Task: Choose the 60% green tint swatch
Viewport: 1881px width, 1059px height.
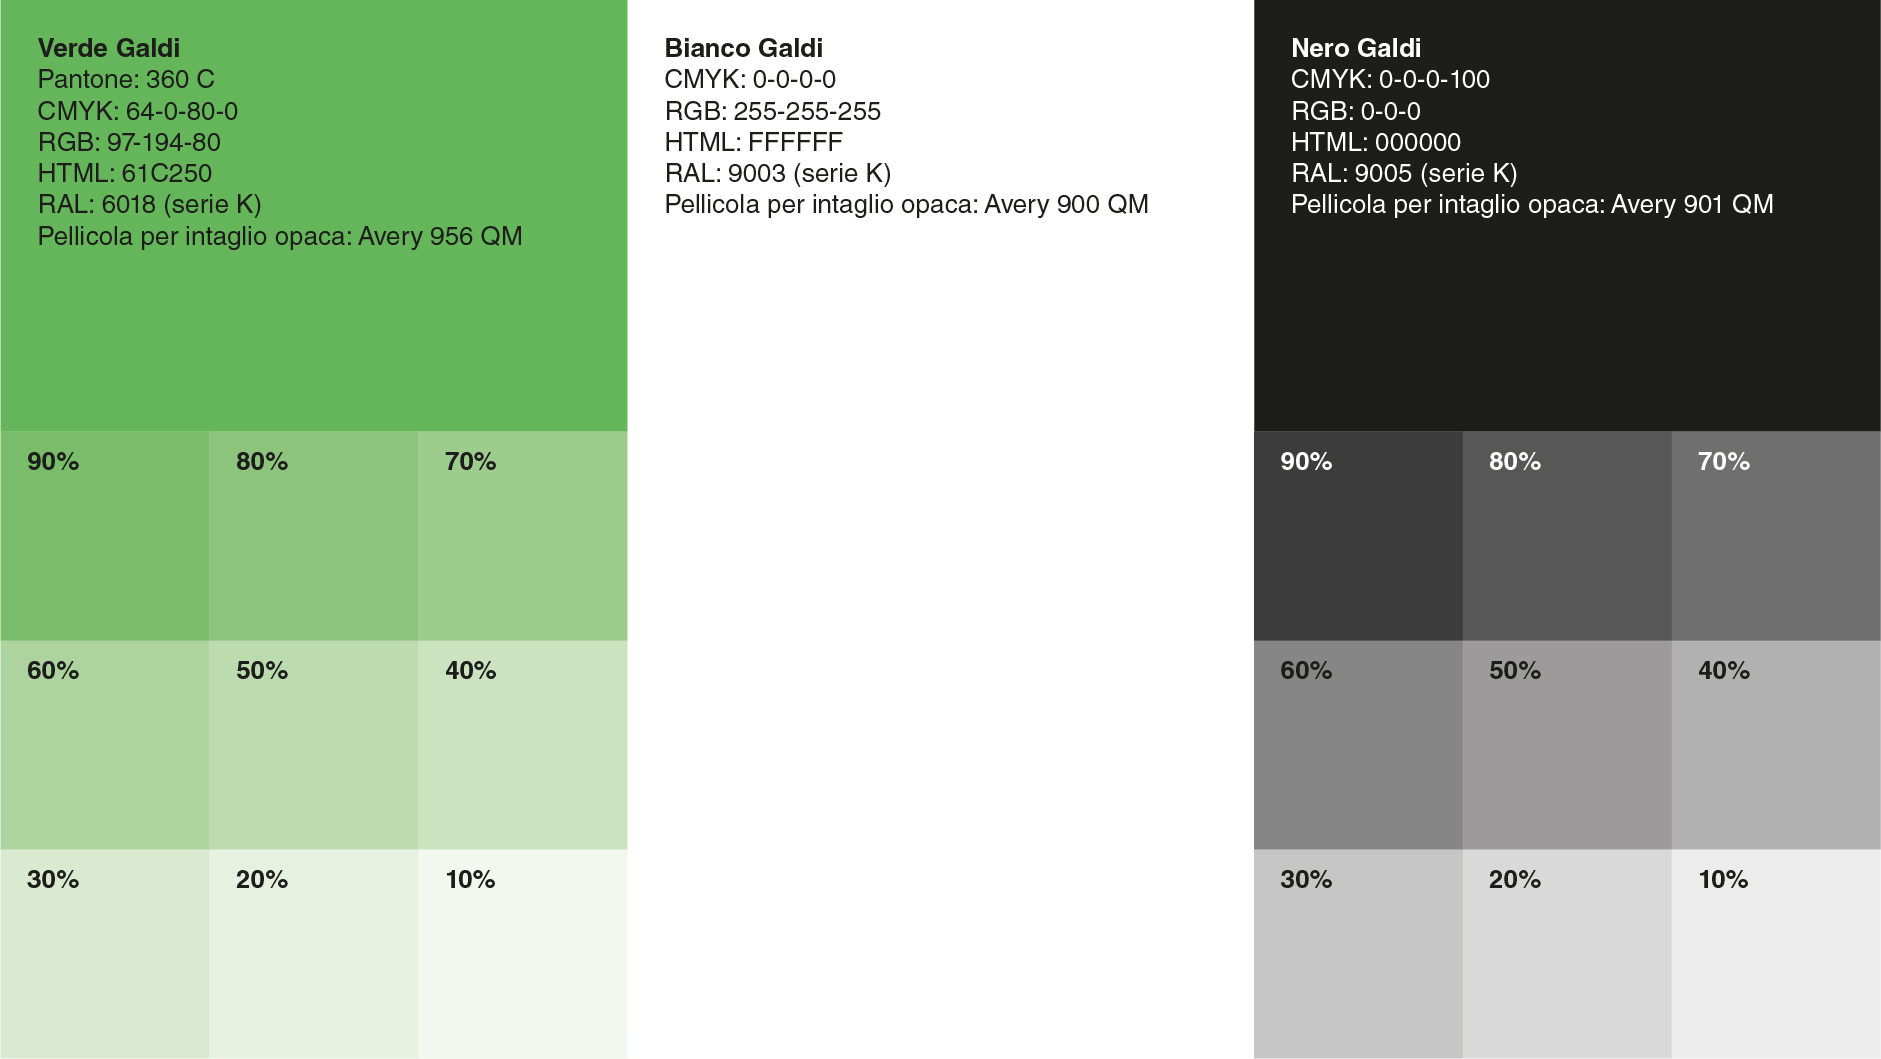Action: point(105,745)
